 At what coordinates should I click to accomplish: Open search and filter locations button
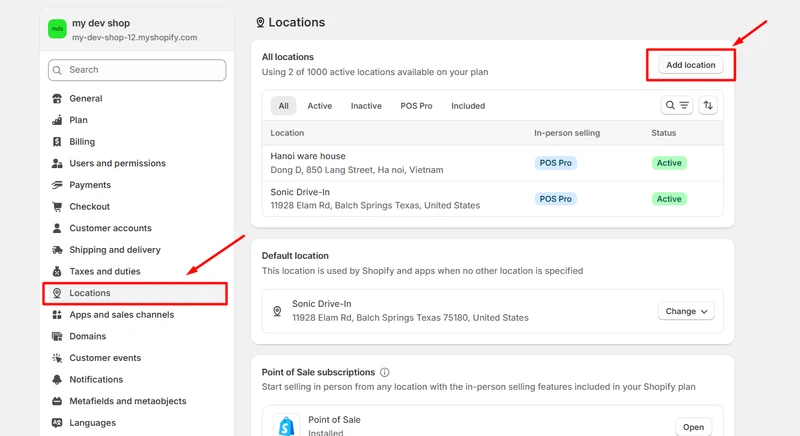coord(677,106)
